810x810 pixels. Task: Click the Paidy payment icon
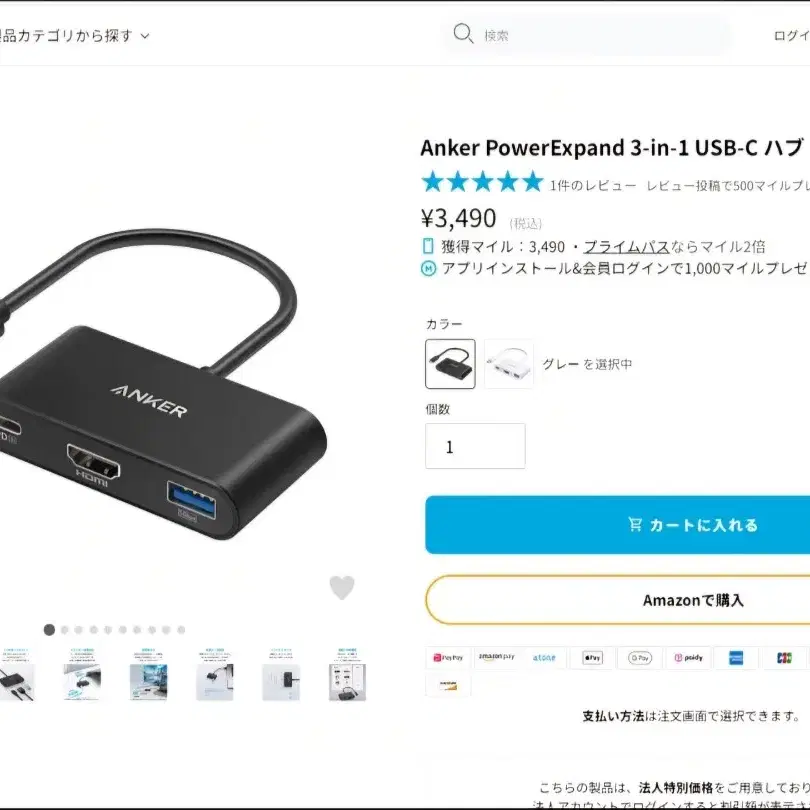[688, 658]
